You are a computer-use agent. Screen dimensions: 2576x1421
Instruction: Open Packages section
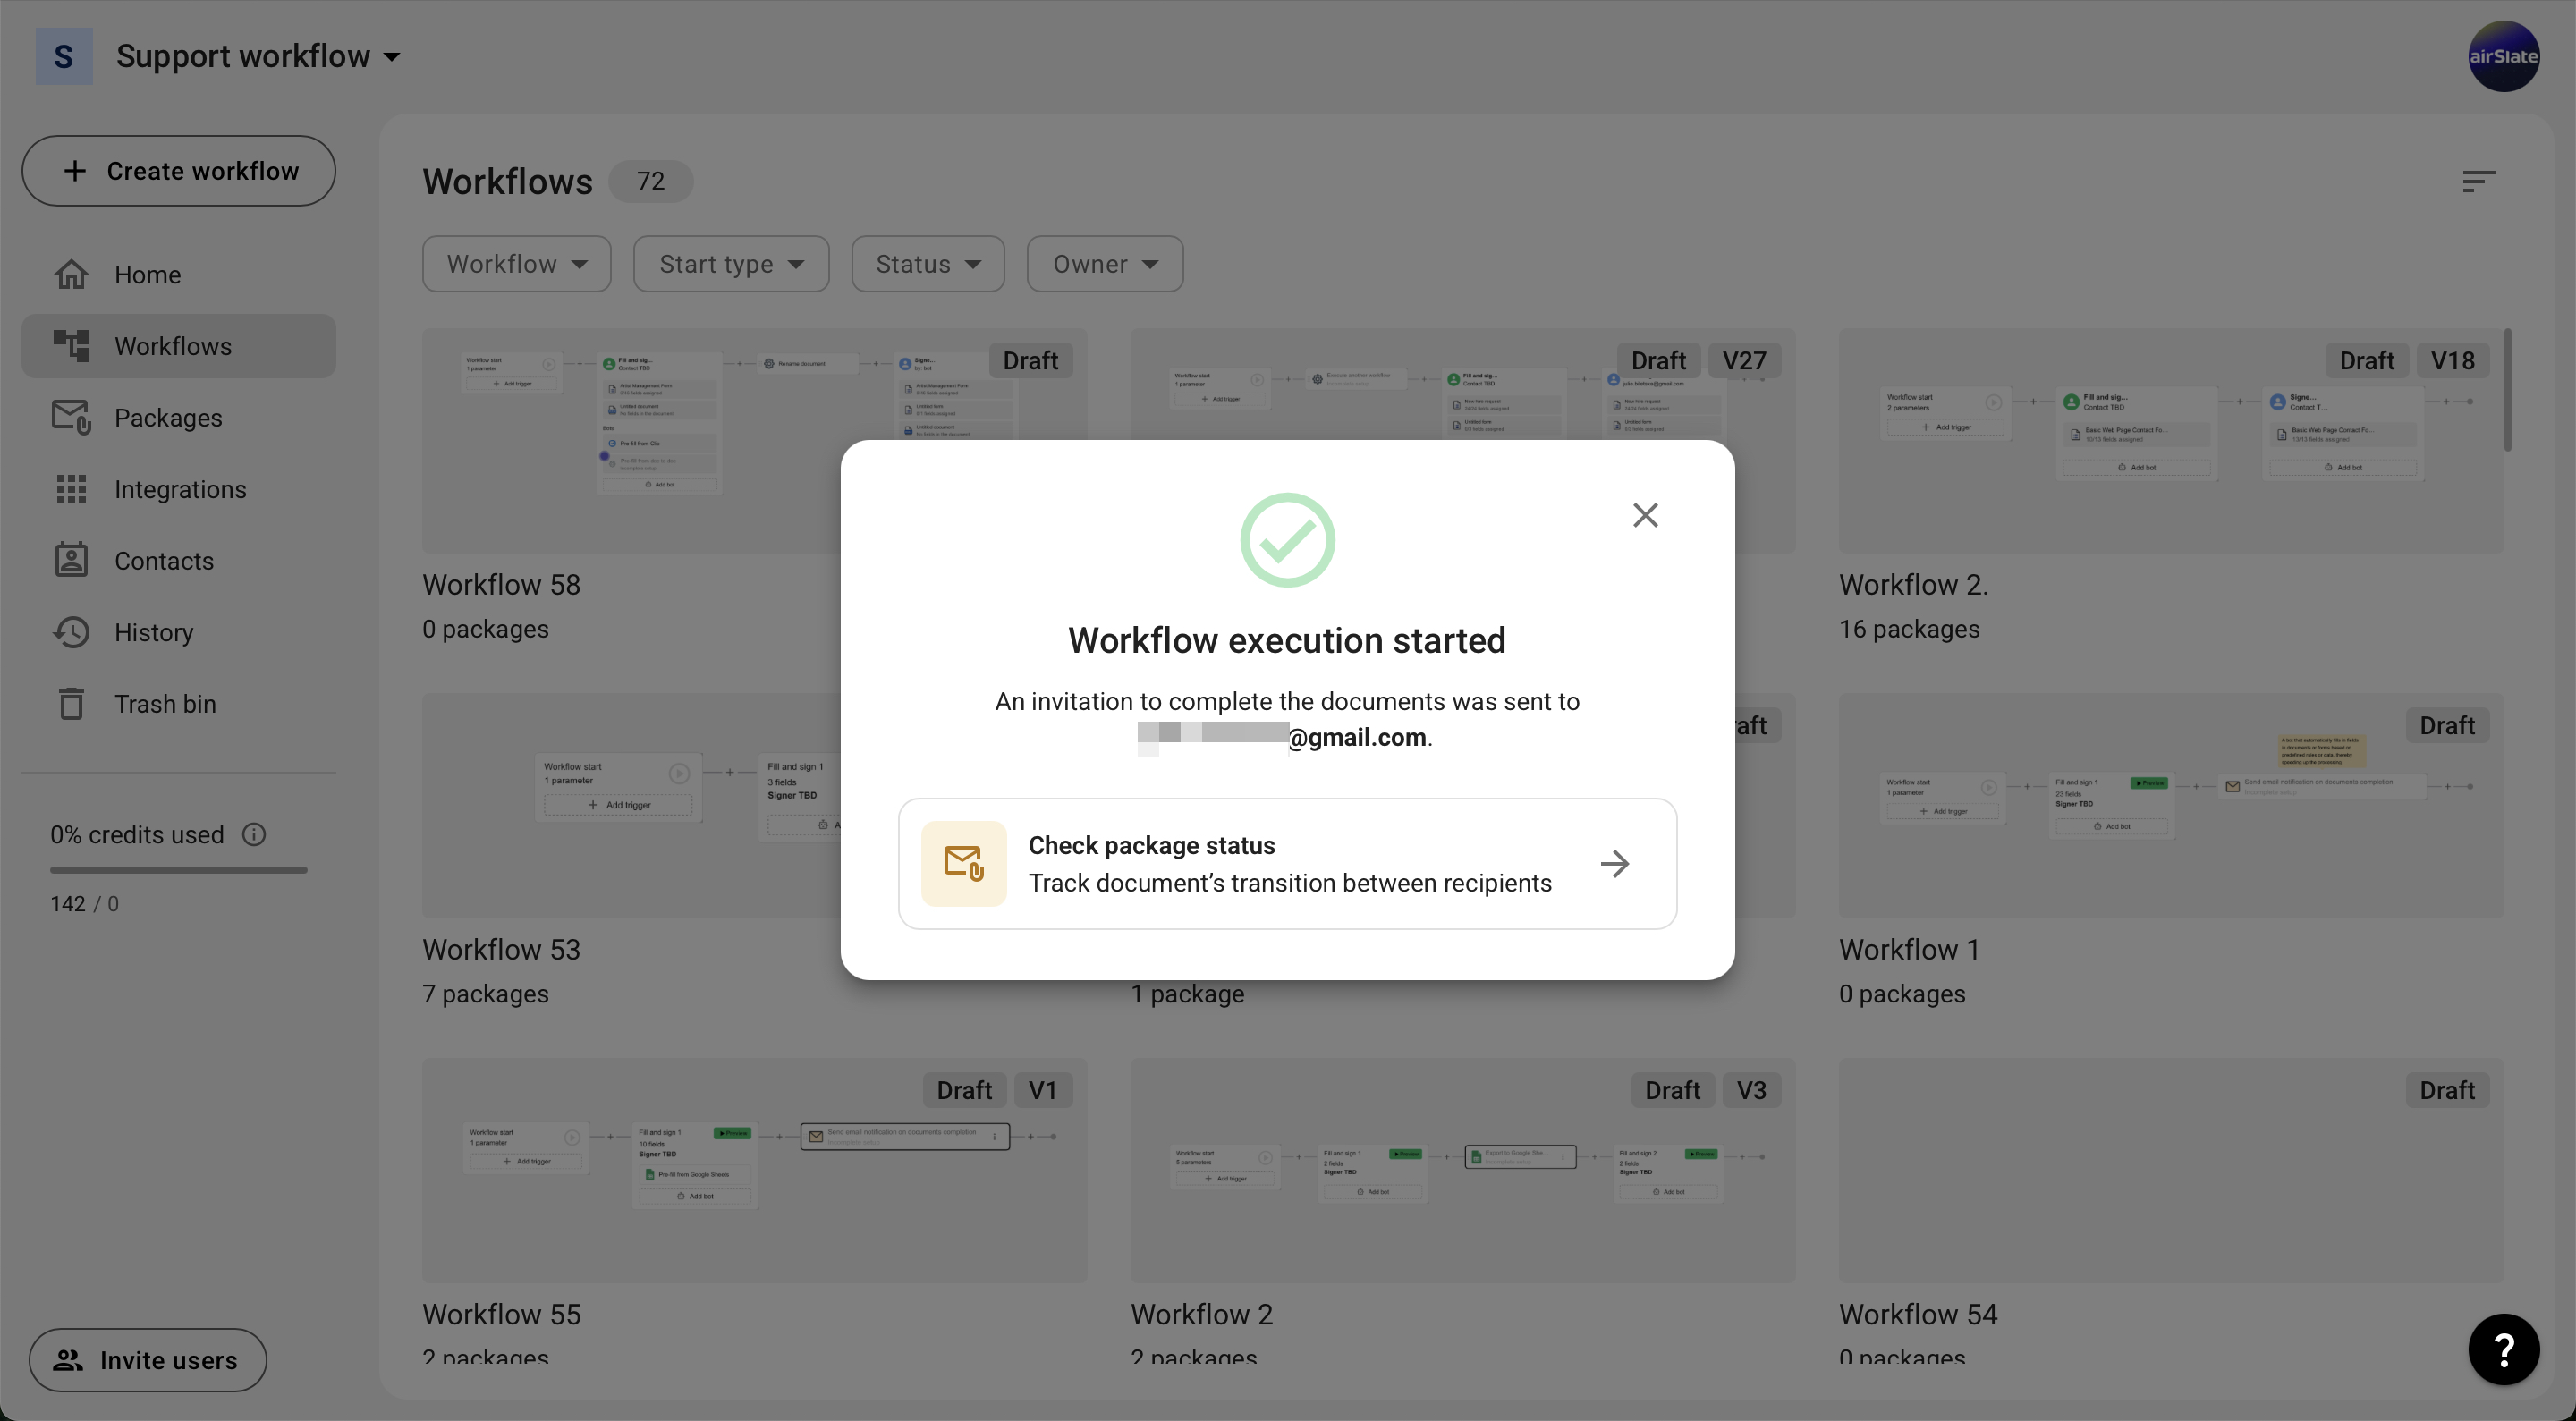(179, 417)
